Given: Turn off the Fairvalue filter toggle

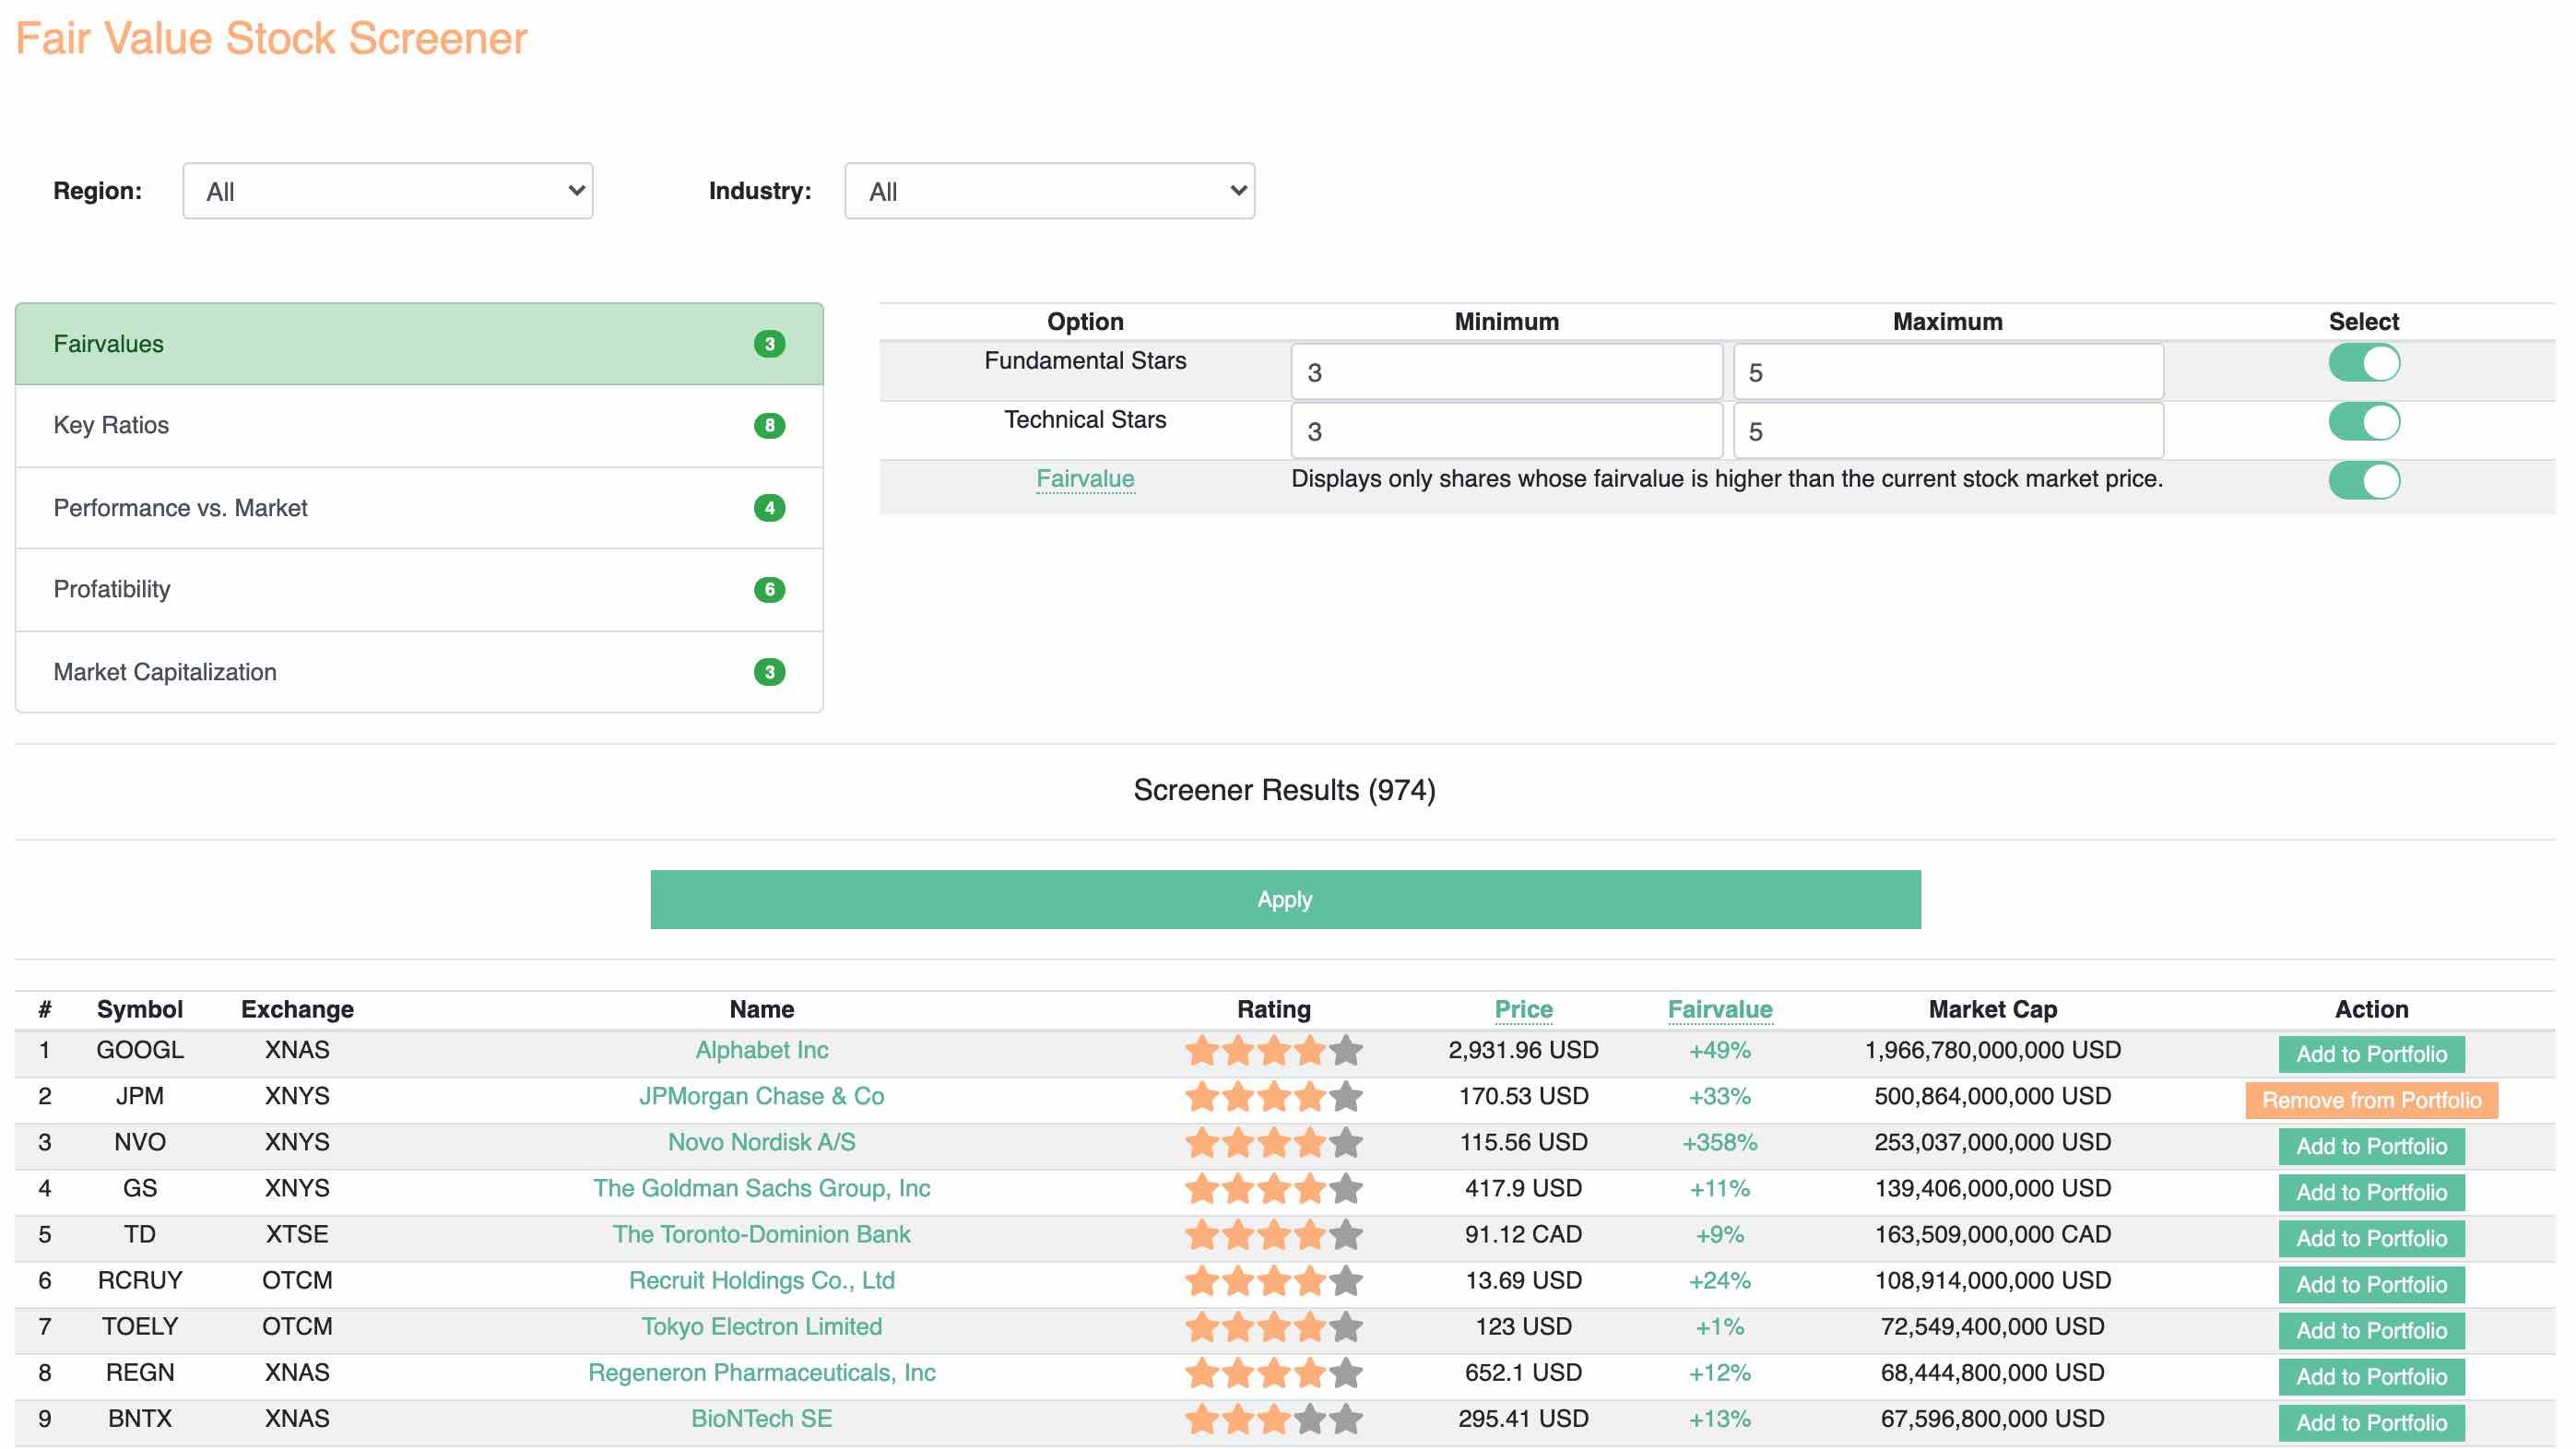Looking at the screenshot, I should point(2363,481).
